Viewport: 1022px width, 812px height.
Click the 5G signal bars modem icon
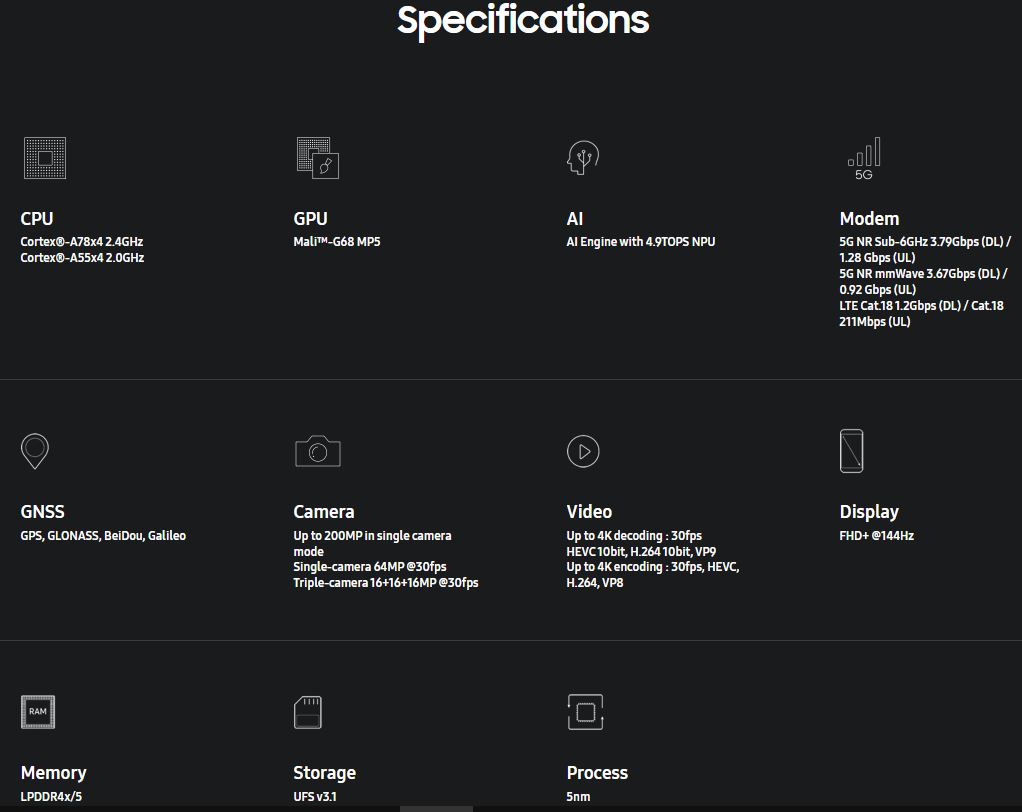864,158
